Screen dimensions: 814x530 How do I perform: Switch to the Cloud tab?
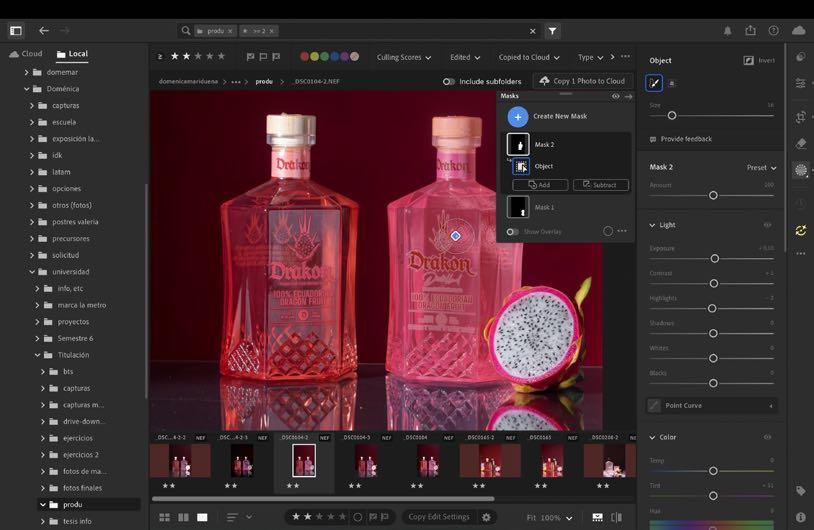point(26,53)
